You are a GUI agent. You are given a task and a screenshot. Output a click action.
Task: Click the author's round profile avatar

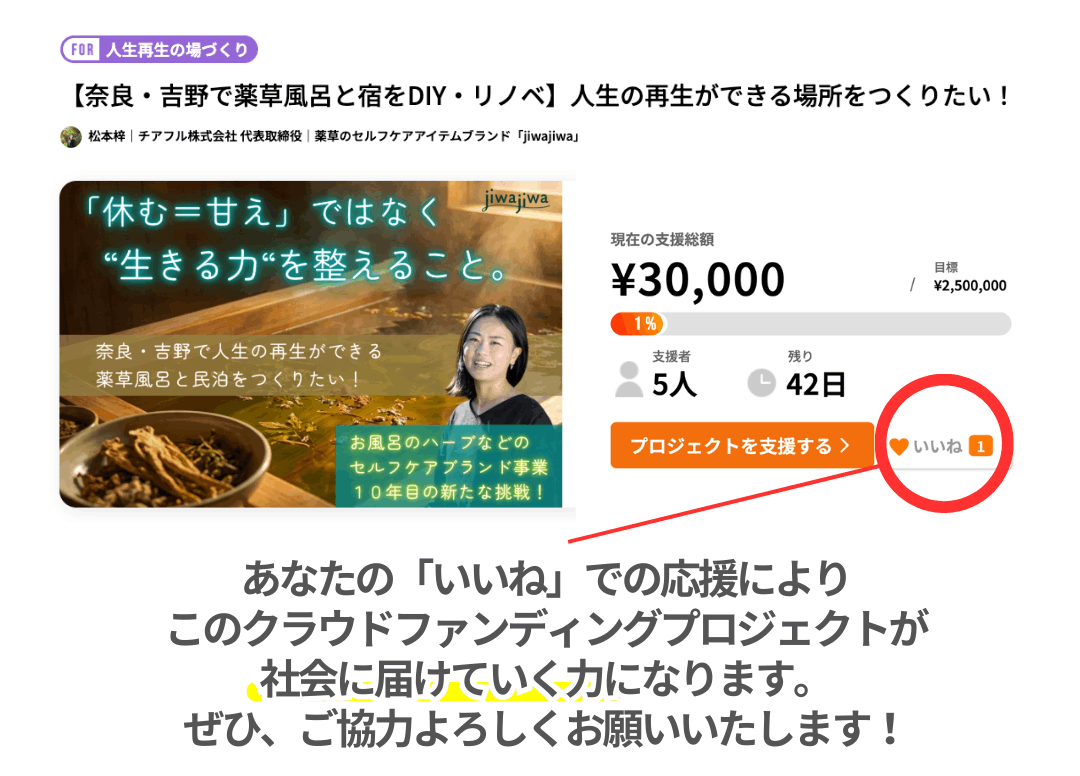click(x=71, y=136)
